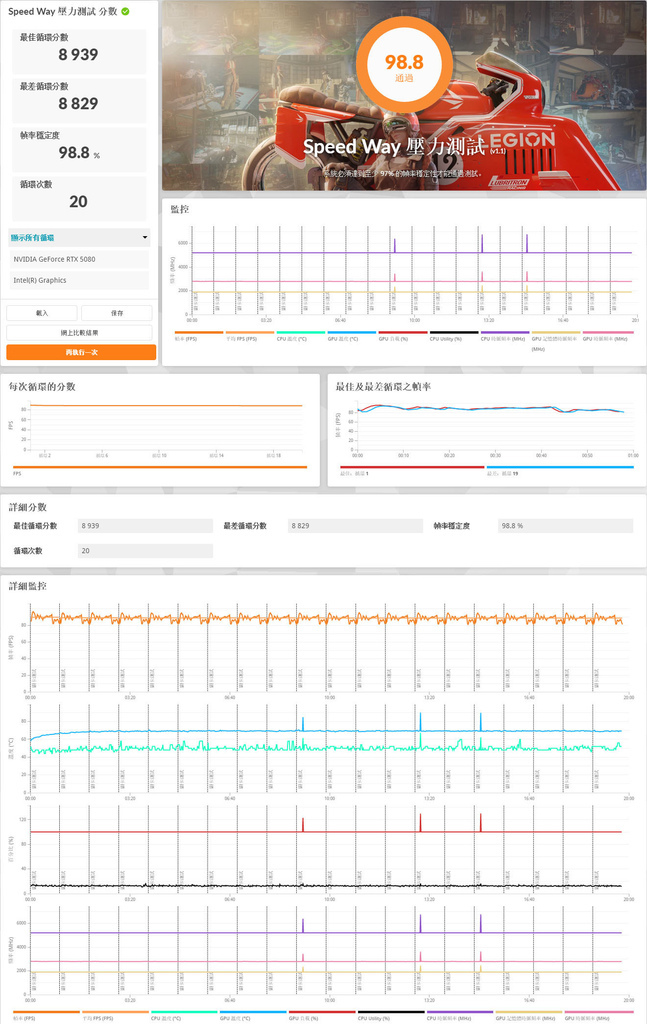
Task: Toggle the 幀率 (FPS) legend in the 監控 panel
Action: (198, 336)
